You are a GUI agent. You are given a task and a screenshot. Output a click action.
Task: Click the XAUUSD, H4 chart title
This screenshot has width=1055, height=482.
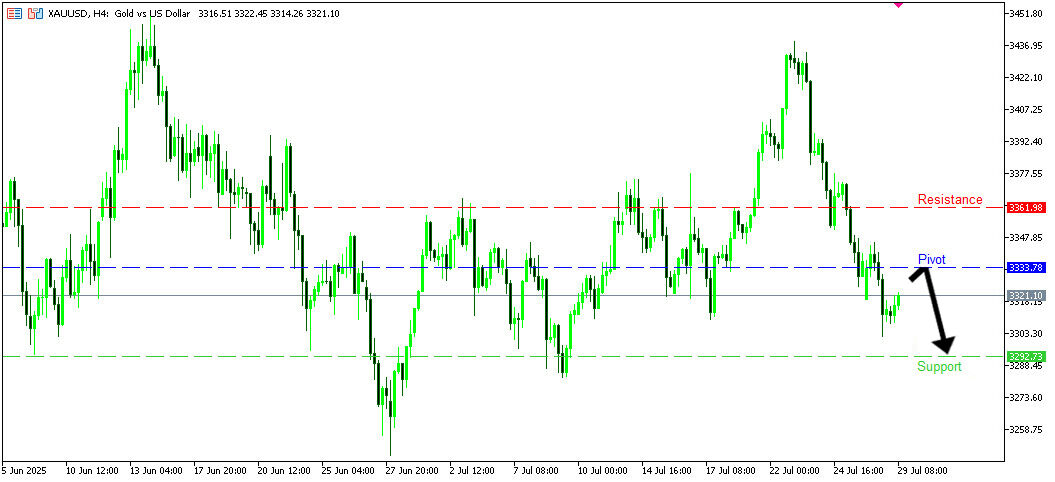click(x=78, y=14)
